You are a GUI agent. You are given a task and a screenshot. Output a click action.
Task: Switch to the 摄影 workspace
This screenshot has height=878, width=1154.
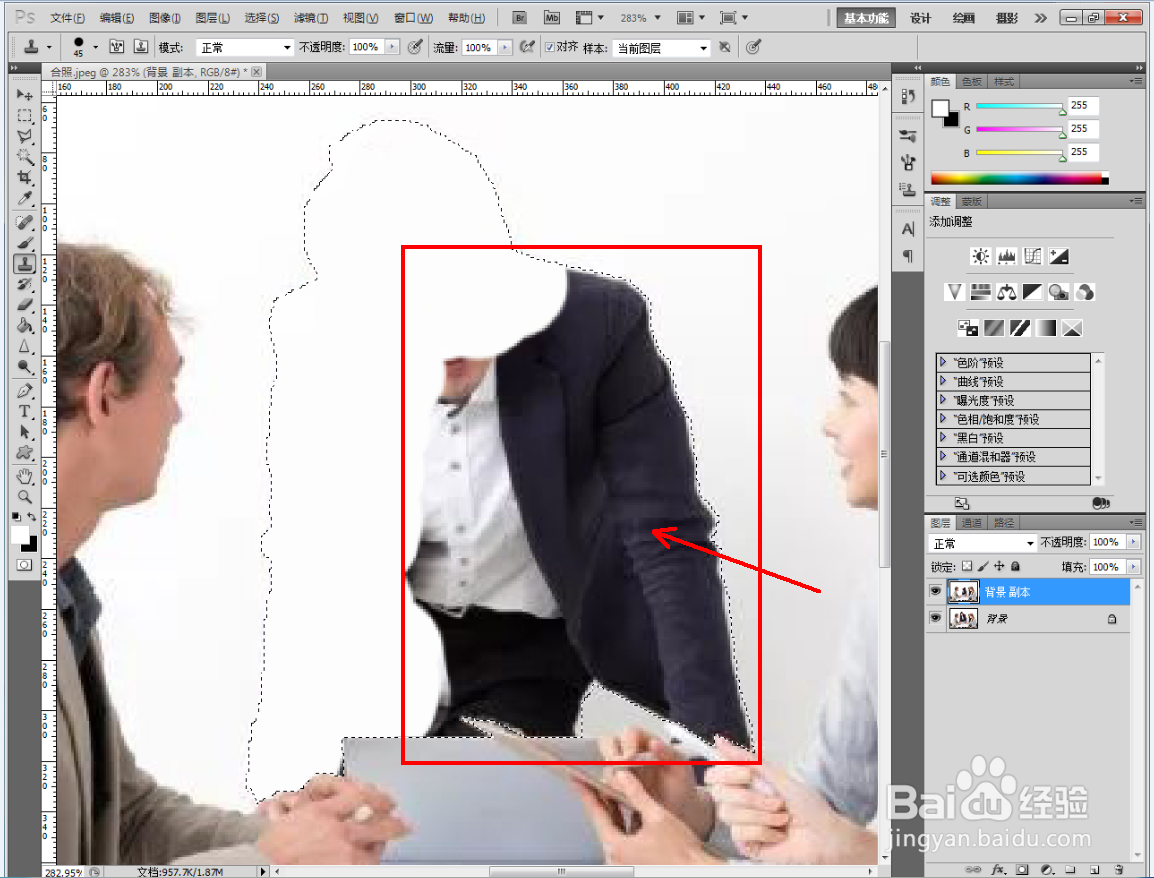[x=1007, y=18]
